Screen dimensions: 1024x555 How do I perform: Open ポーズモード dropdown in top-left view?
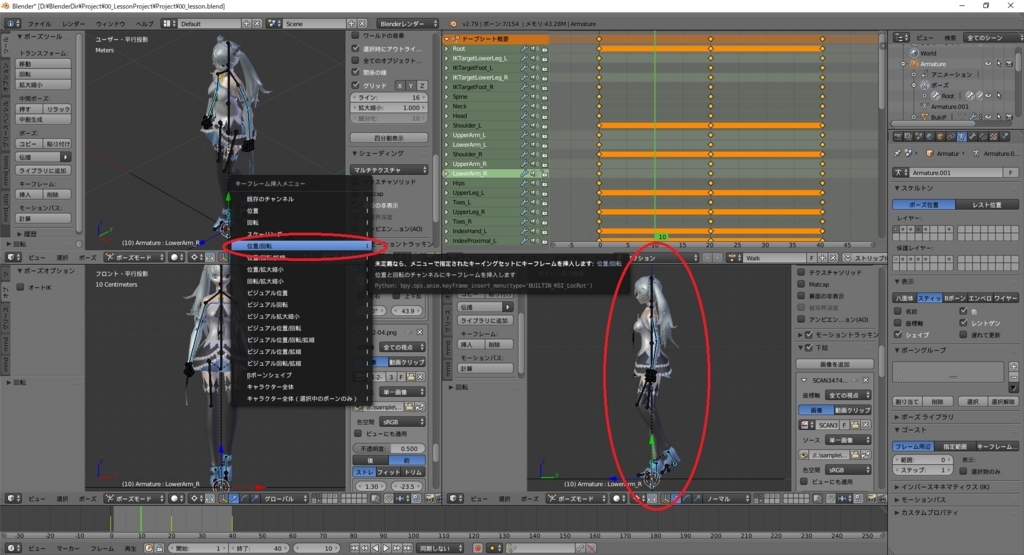point(135,257)
